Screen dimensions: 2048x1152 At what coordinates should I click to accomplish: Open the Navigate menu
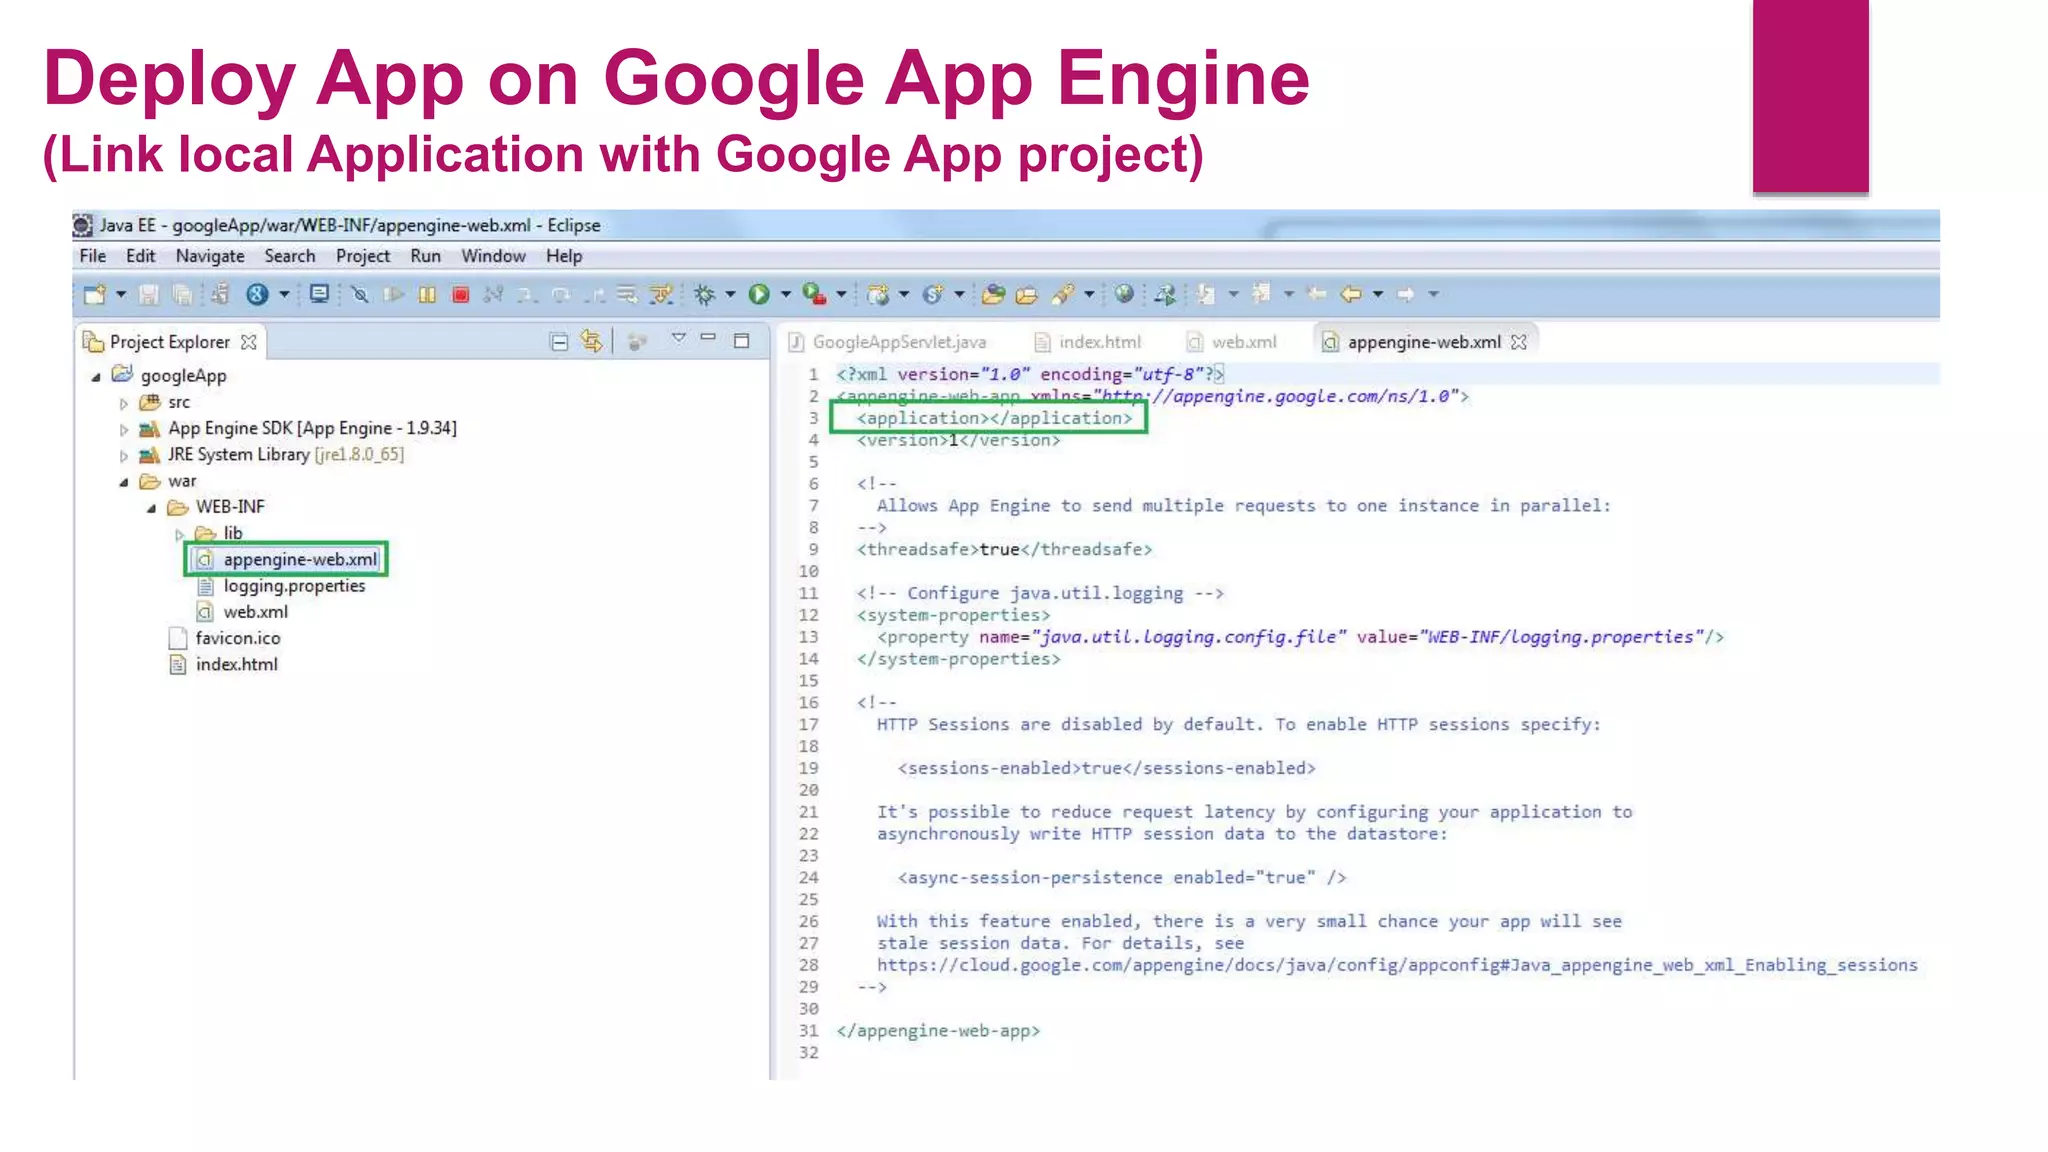click(210, 256)
